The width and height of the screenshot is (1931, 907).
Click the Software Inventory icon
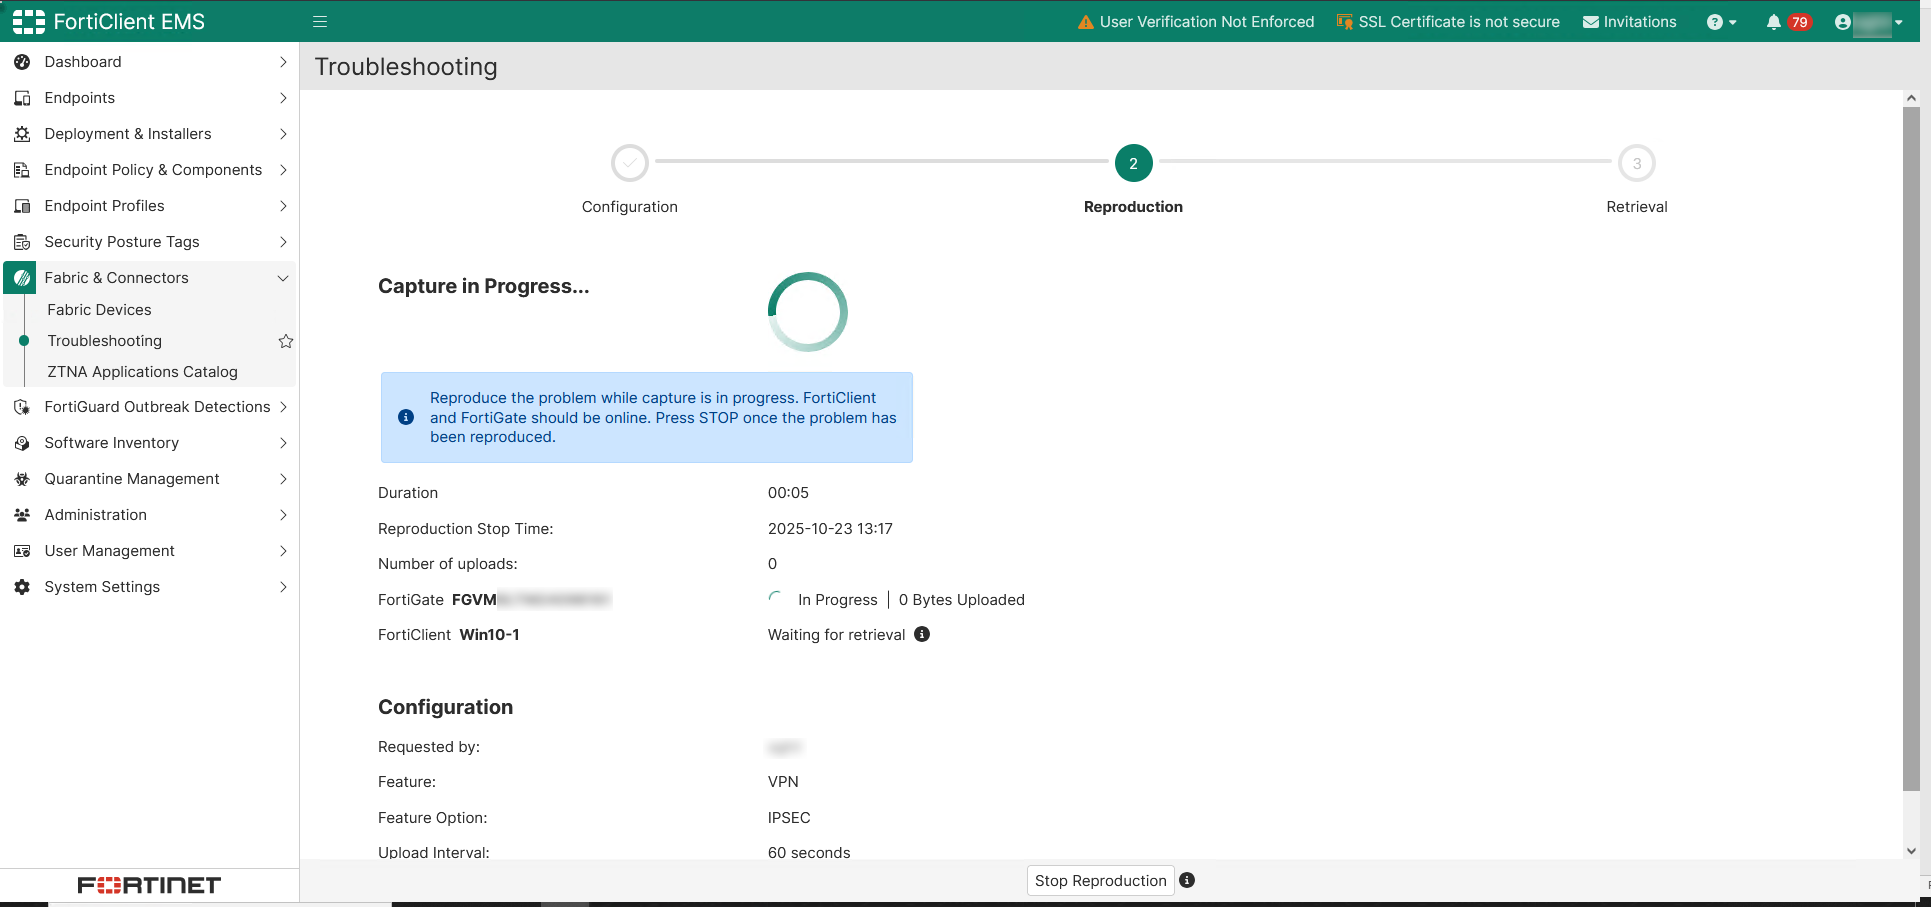click(22, 443)
